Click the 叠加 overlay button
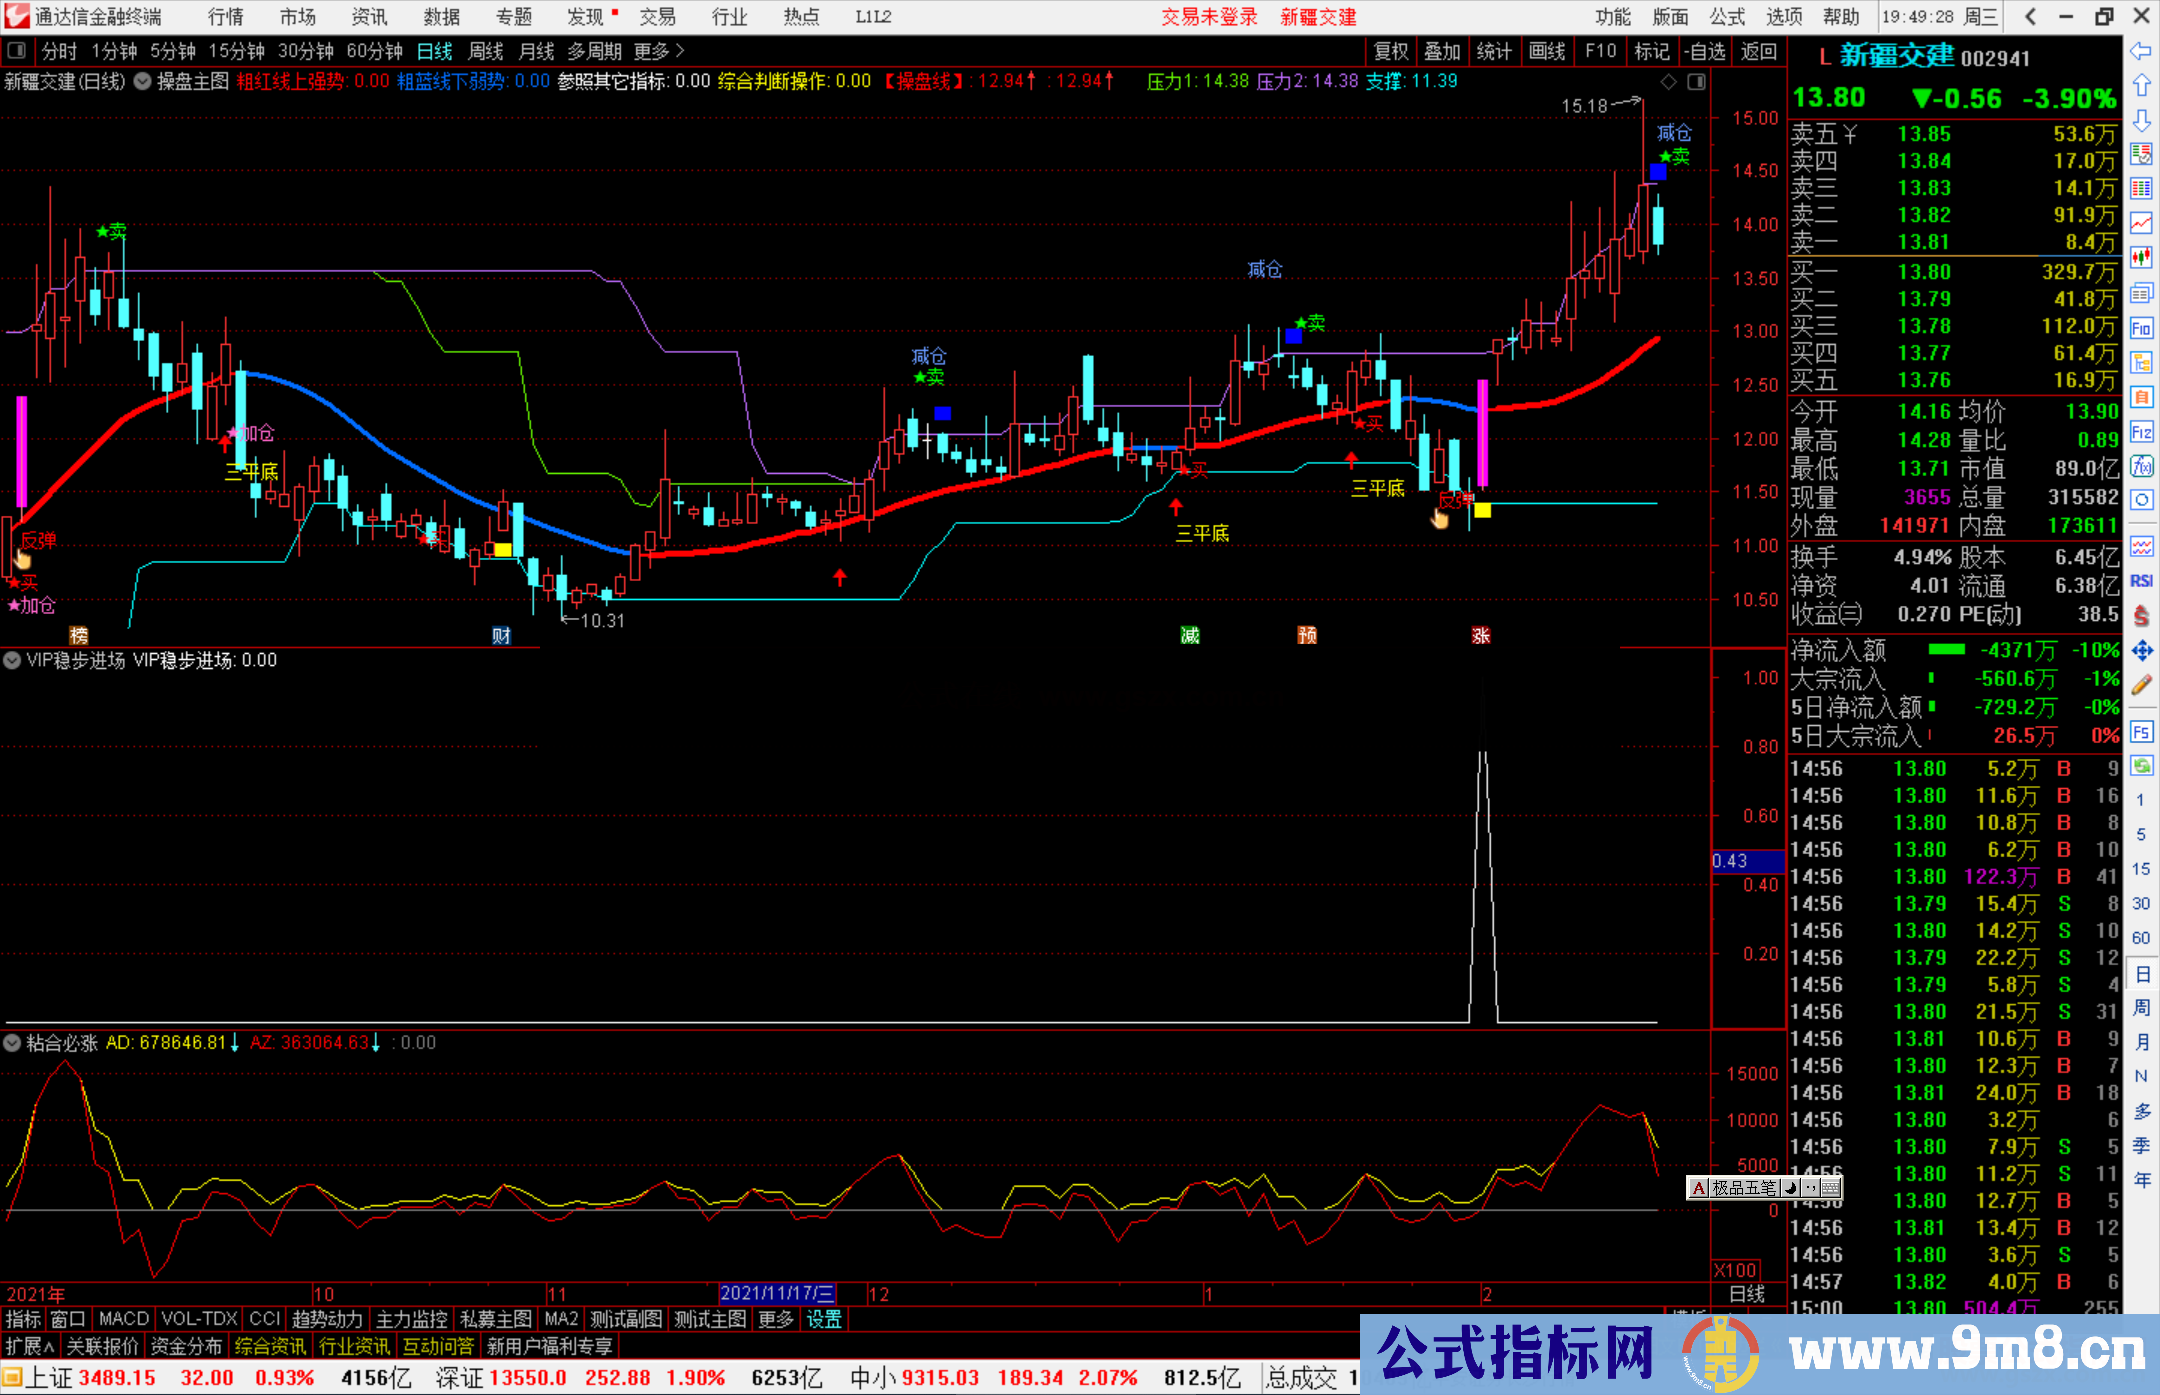Viewport: 2160px width, 1395px height. (1443, 51)
